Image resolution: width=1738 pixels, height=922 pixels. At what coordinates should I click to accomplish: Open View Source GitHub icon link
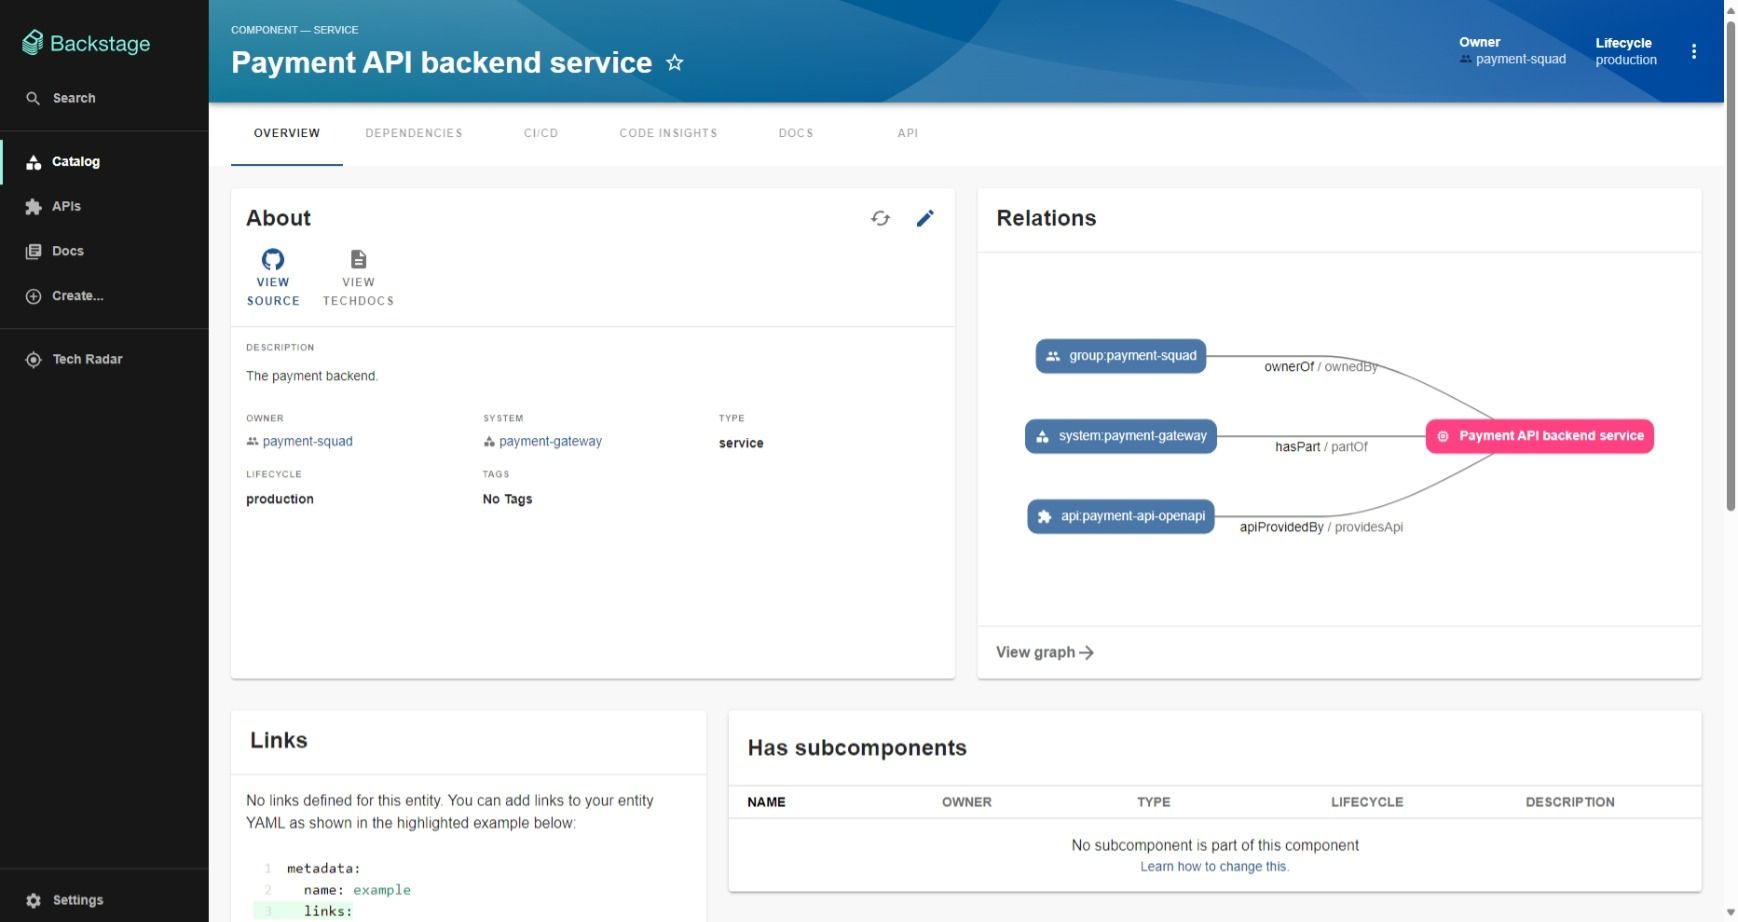273,260
